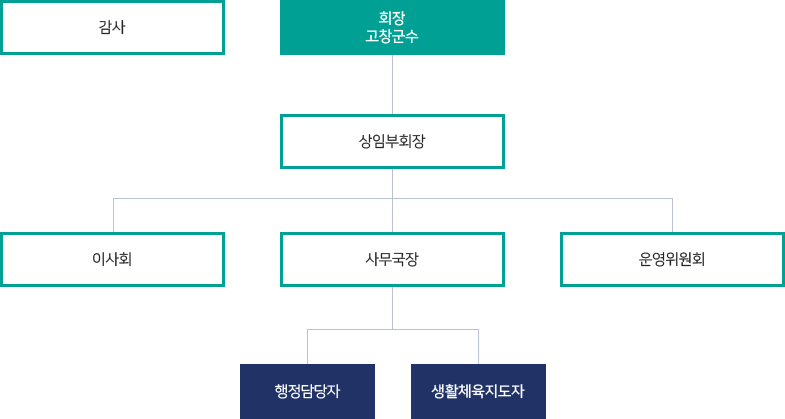The image size is (785, 419).
Task: Click horizontal connector joining 행정담당자 and 생활체육지도자
Action: coord(393,329)
